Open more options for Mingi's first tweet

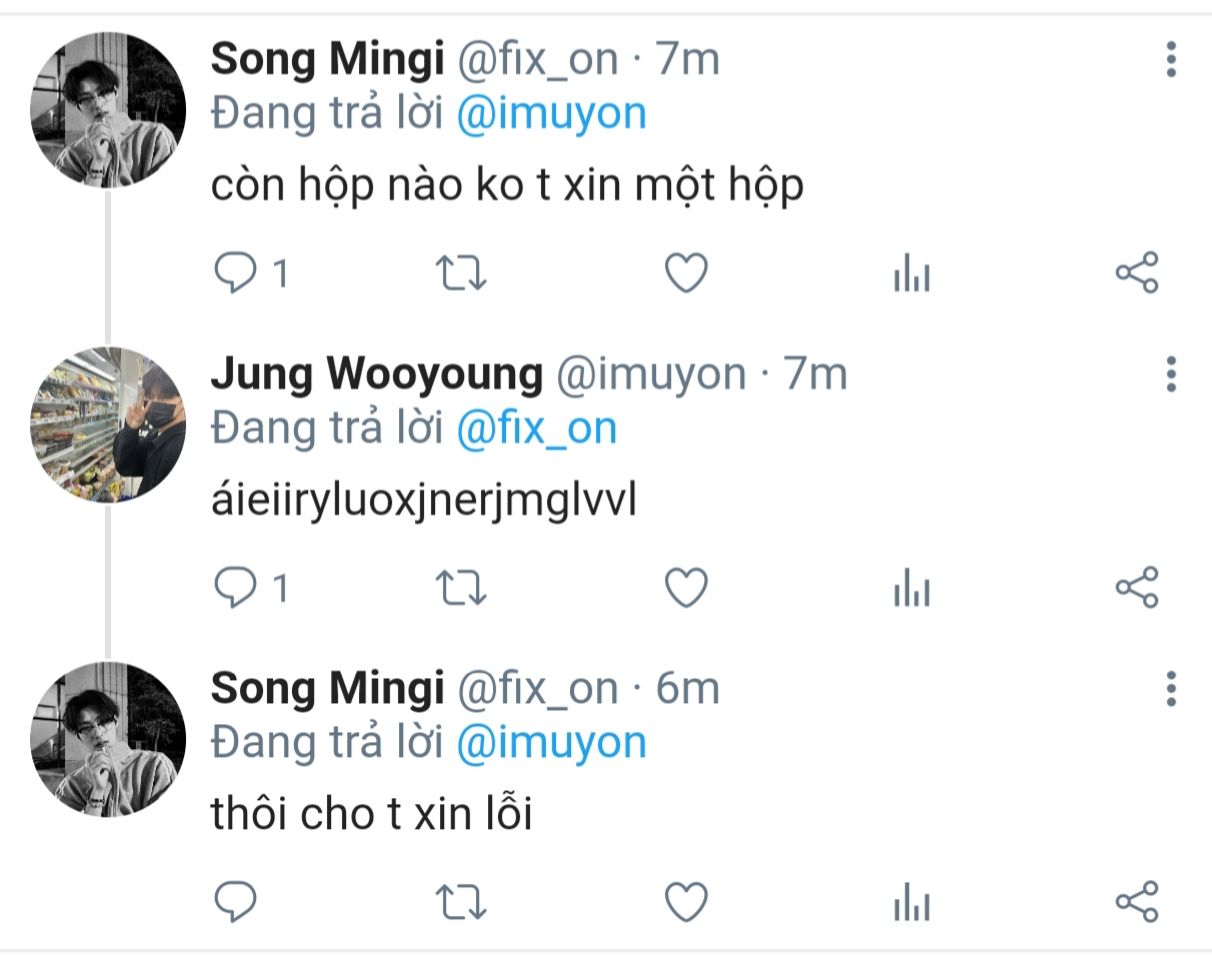point(1171,60)
